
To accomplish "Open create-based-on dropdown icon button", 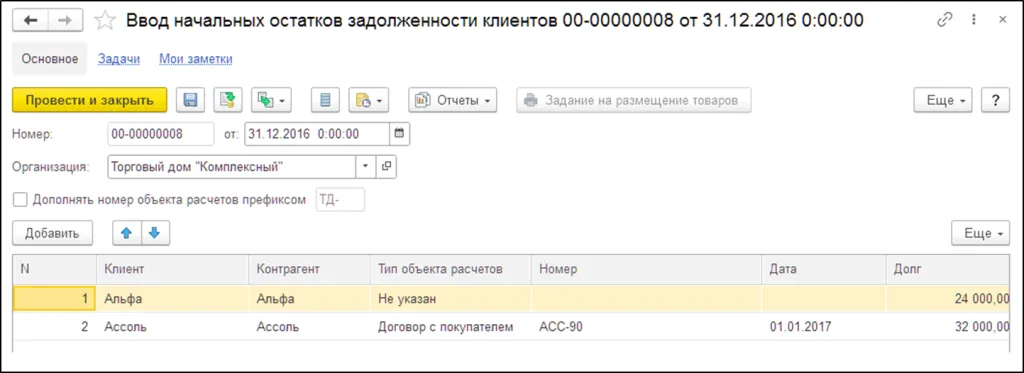I will 271,101.
